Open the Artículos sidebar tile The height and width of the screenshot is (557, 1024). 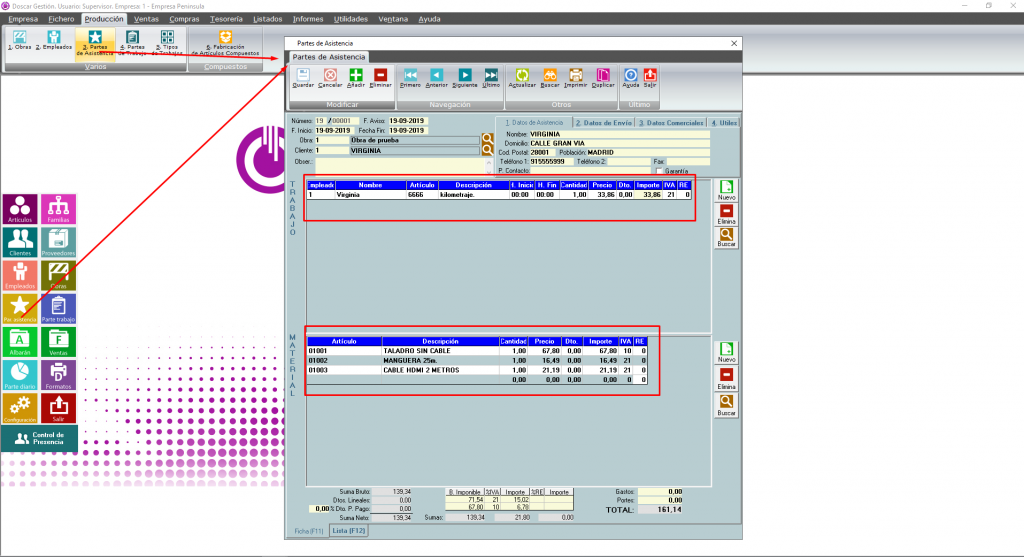pos(20,209)
